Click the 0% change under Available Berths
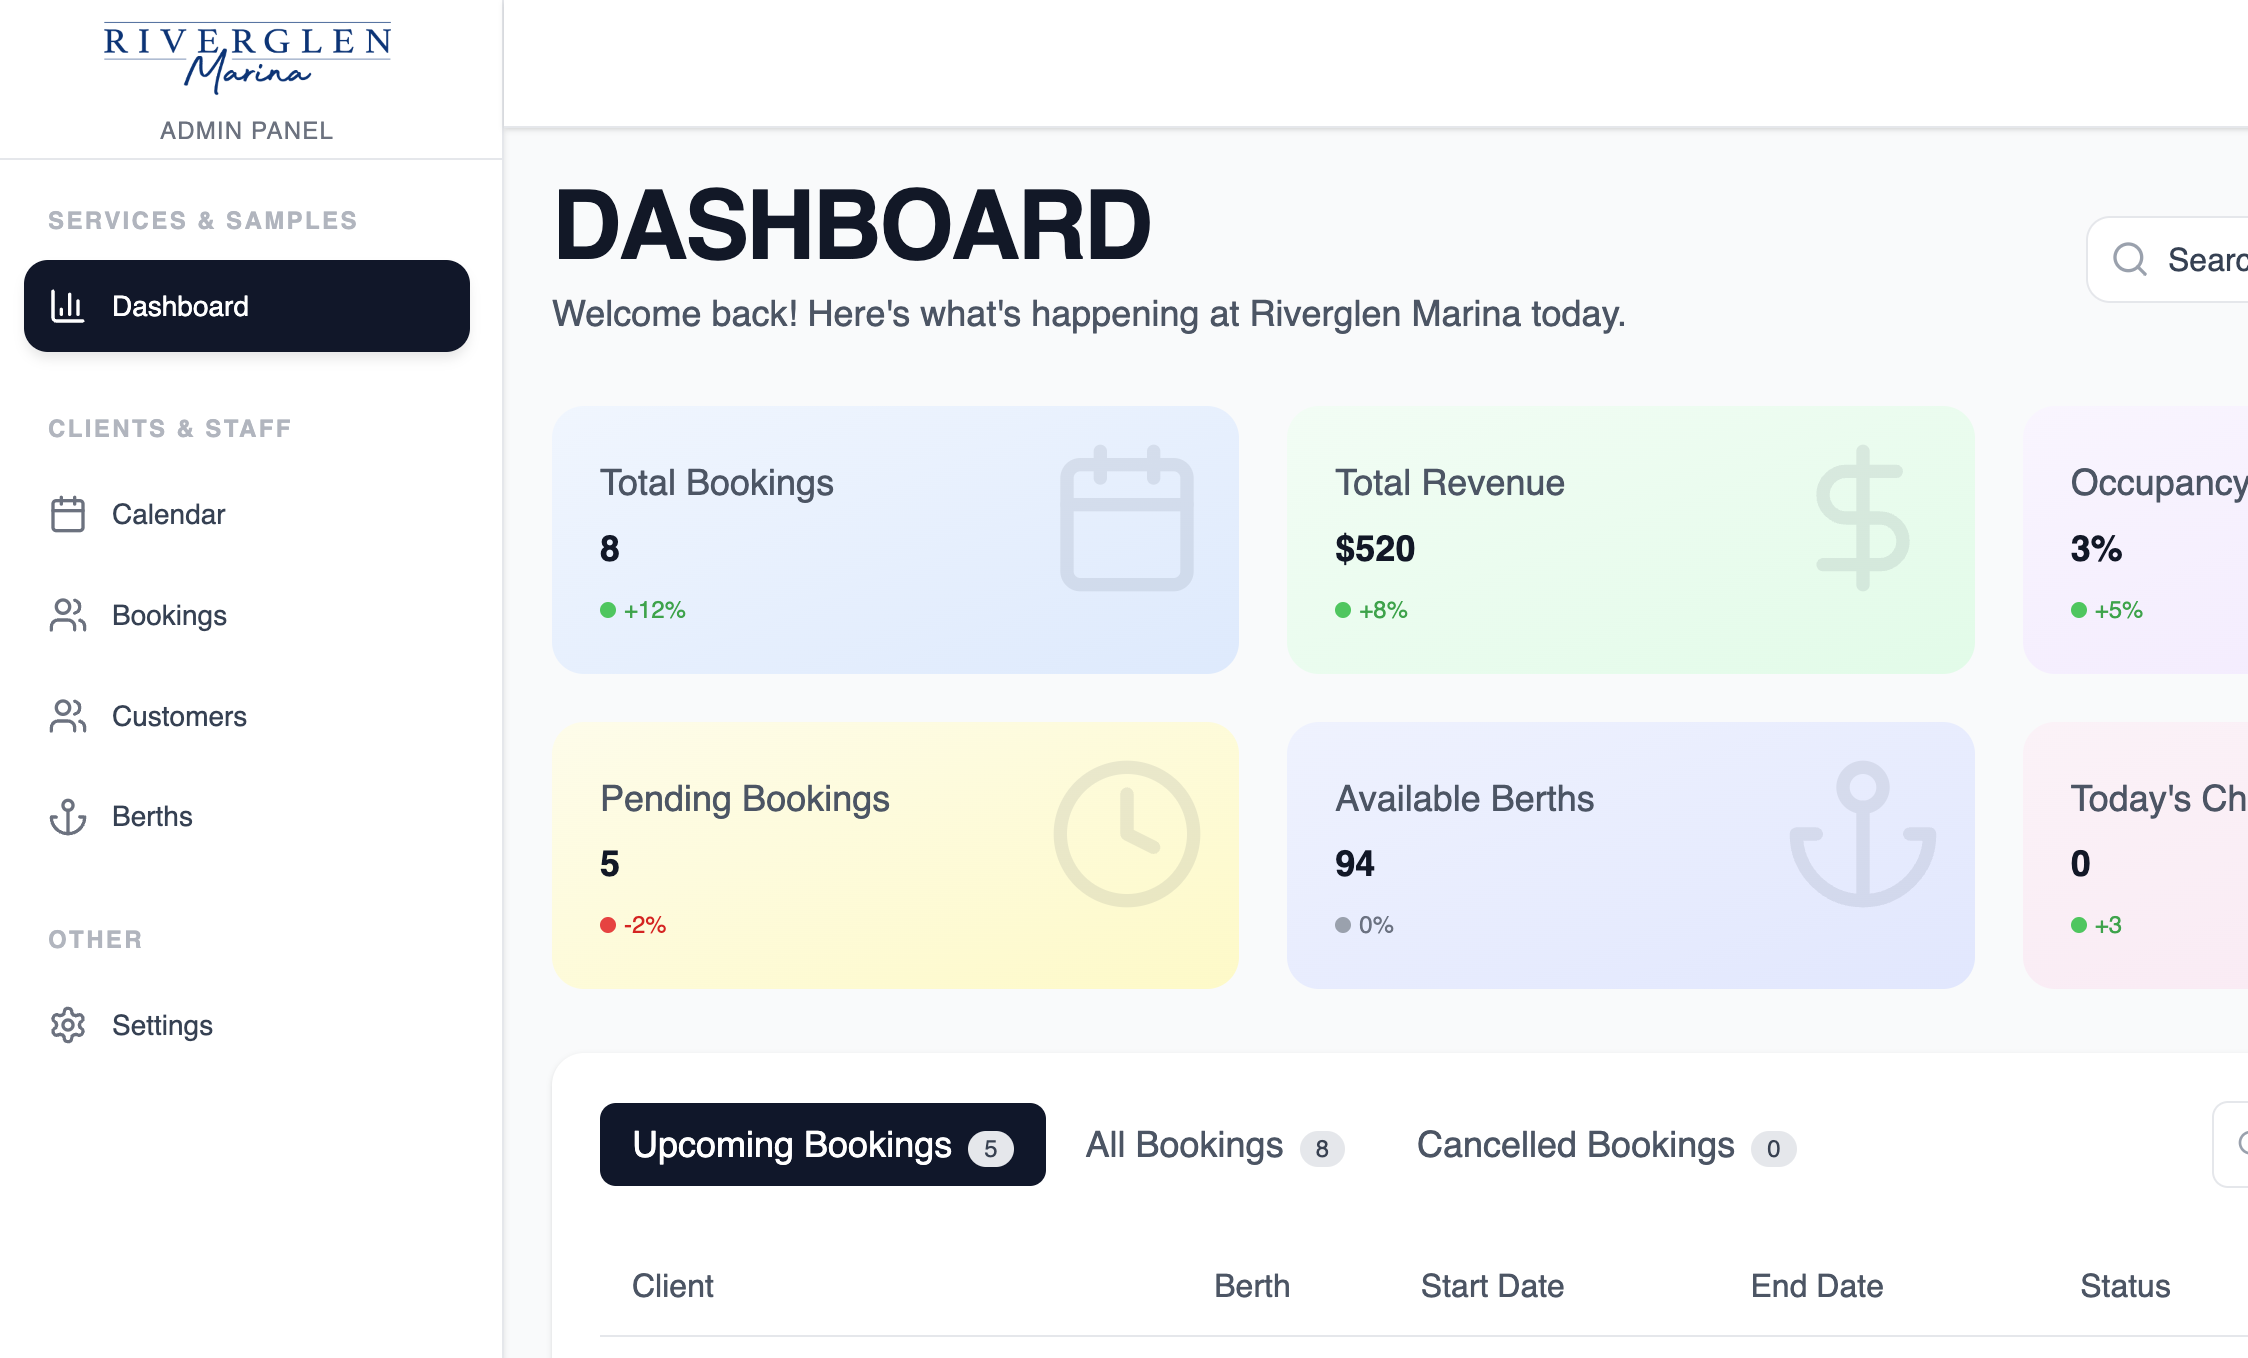Viewport: 2248px width, 1358px height. point(1365,925)
